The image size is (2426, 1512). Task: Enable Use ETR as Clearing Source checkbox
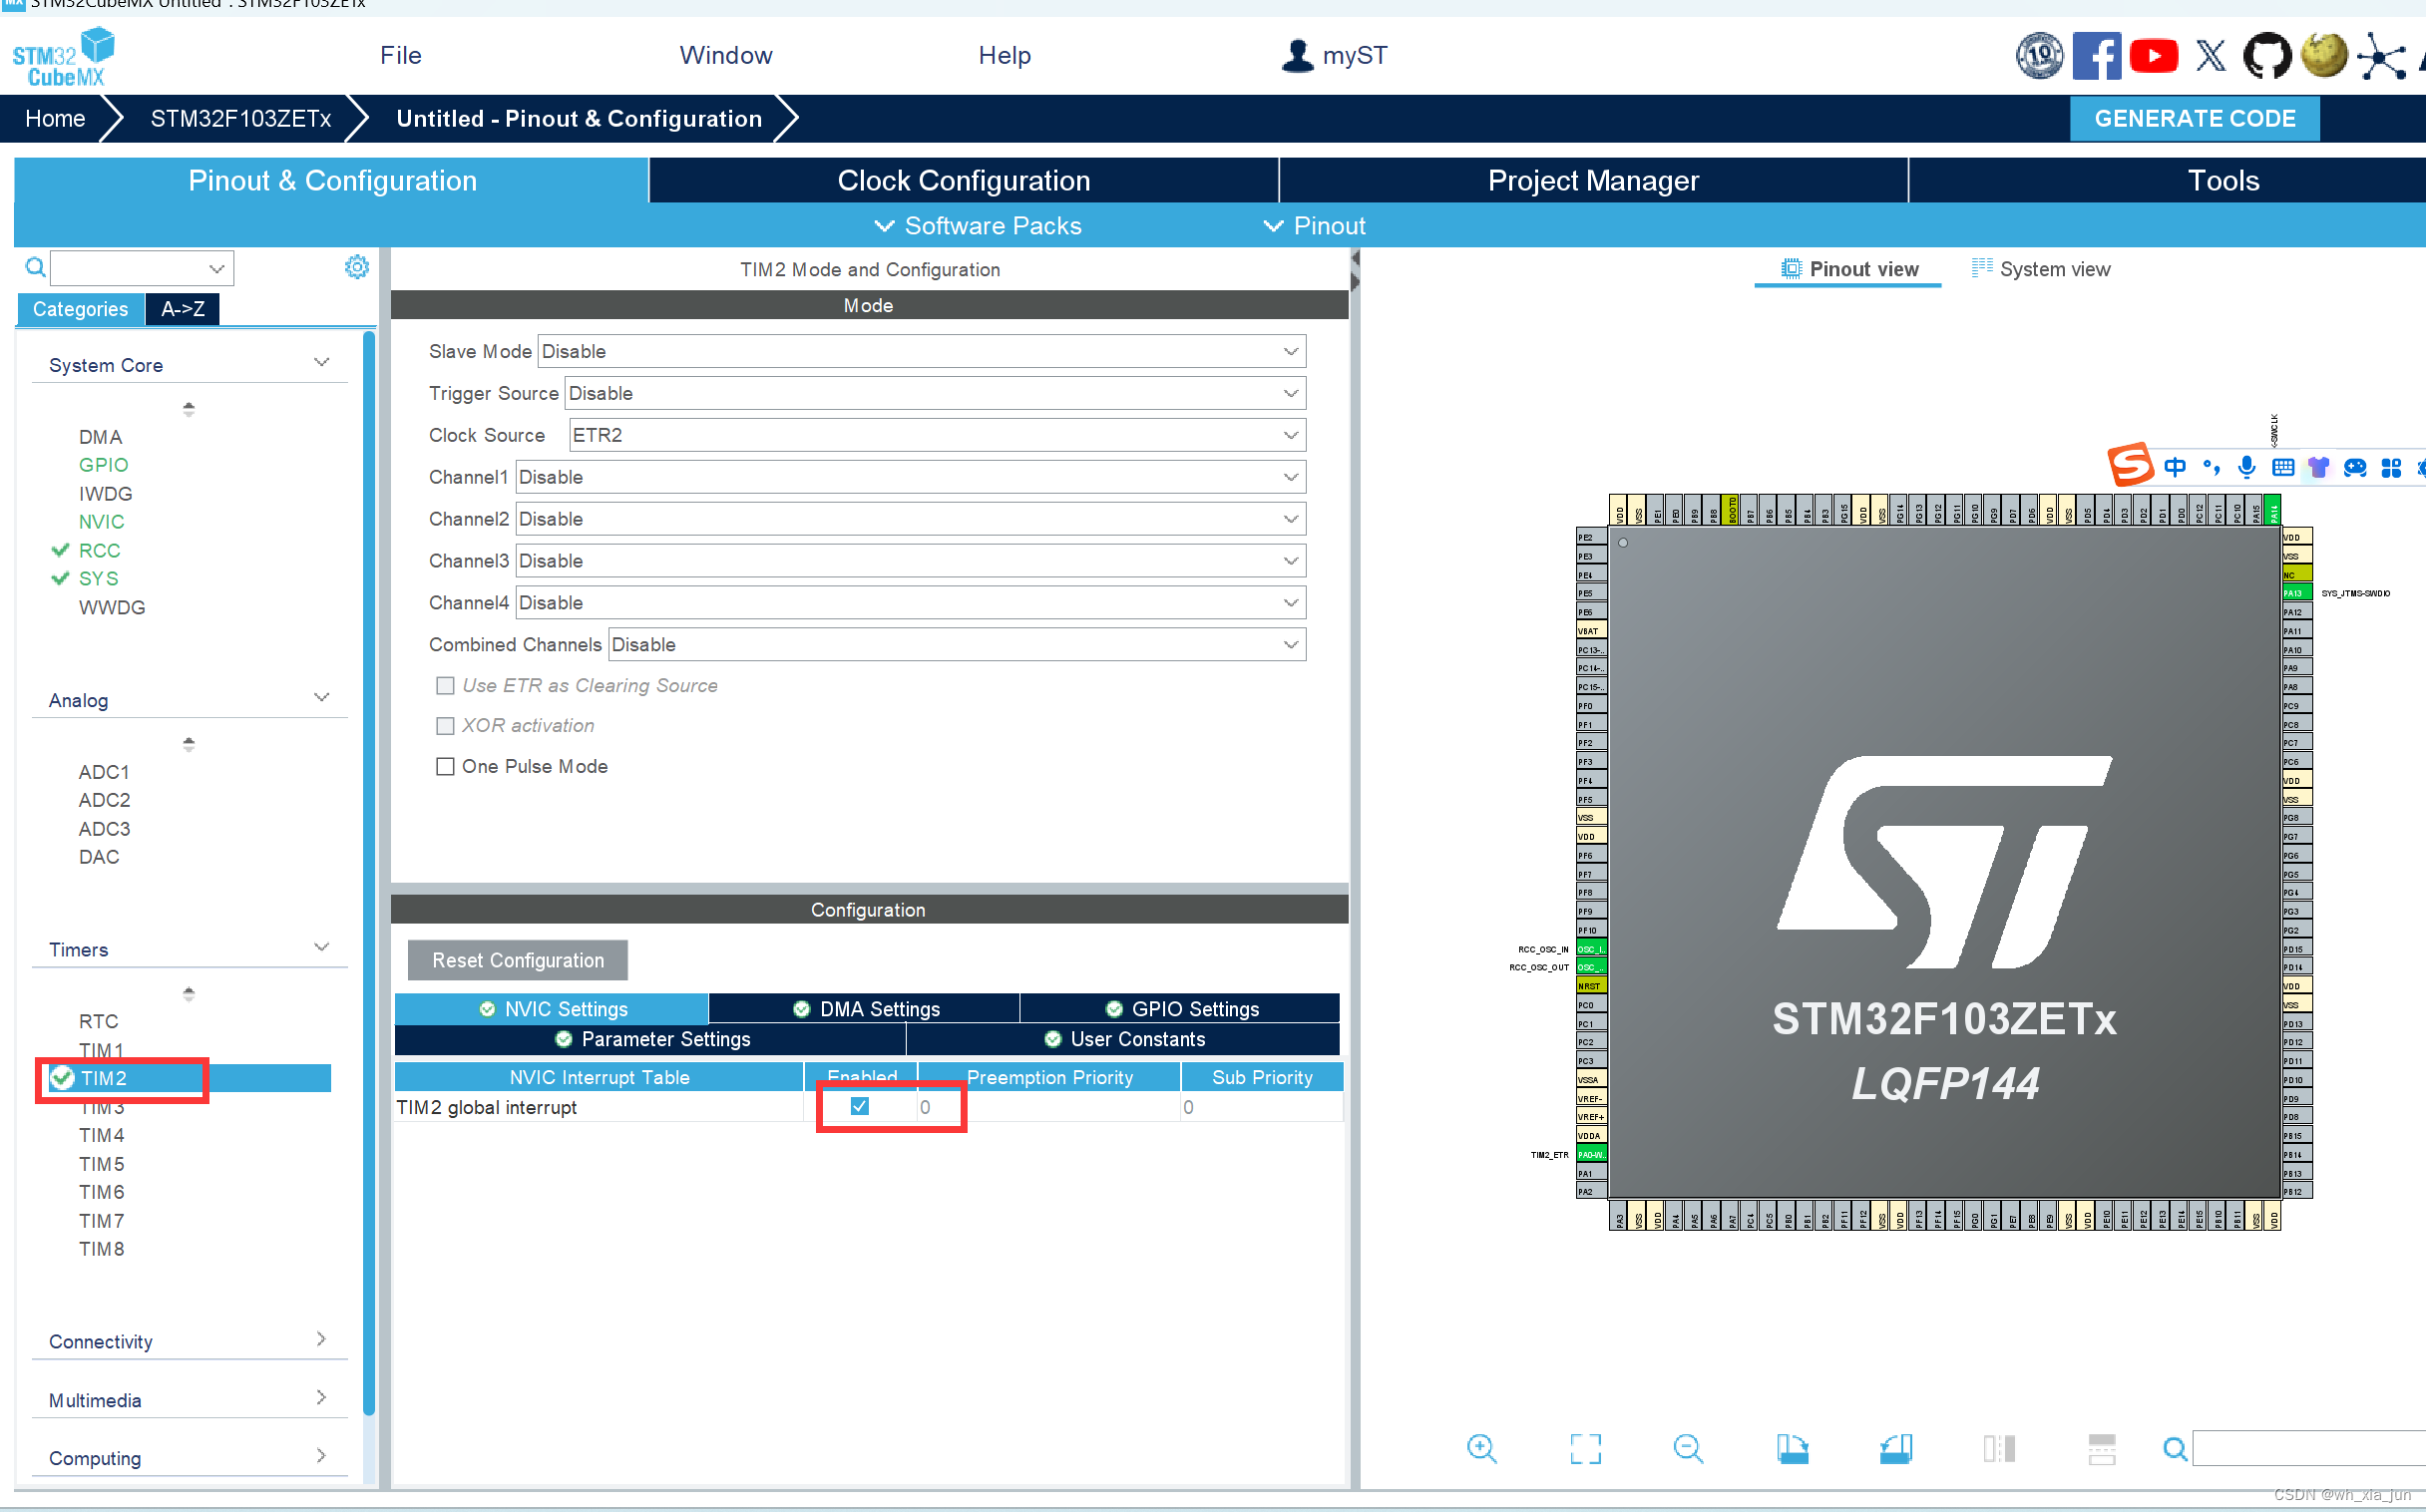(x=441, y=684)
